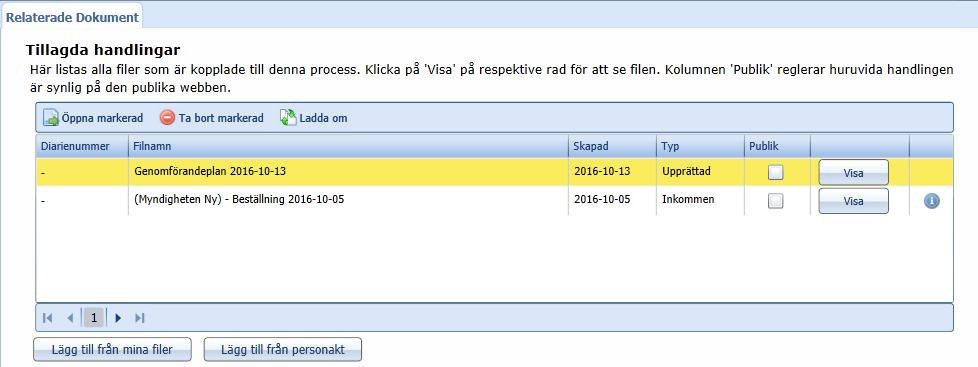The height and width of the screenshot is (367, 978).
Task: Click Visa button for Genomförandeplan 2016-10-13
Action: point(853,173)
